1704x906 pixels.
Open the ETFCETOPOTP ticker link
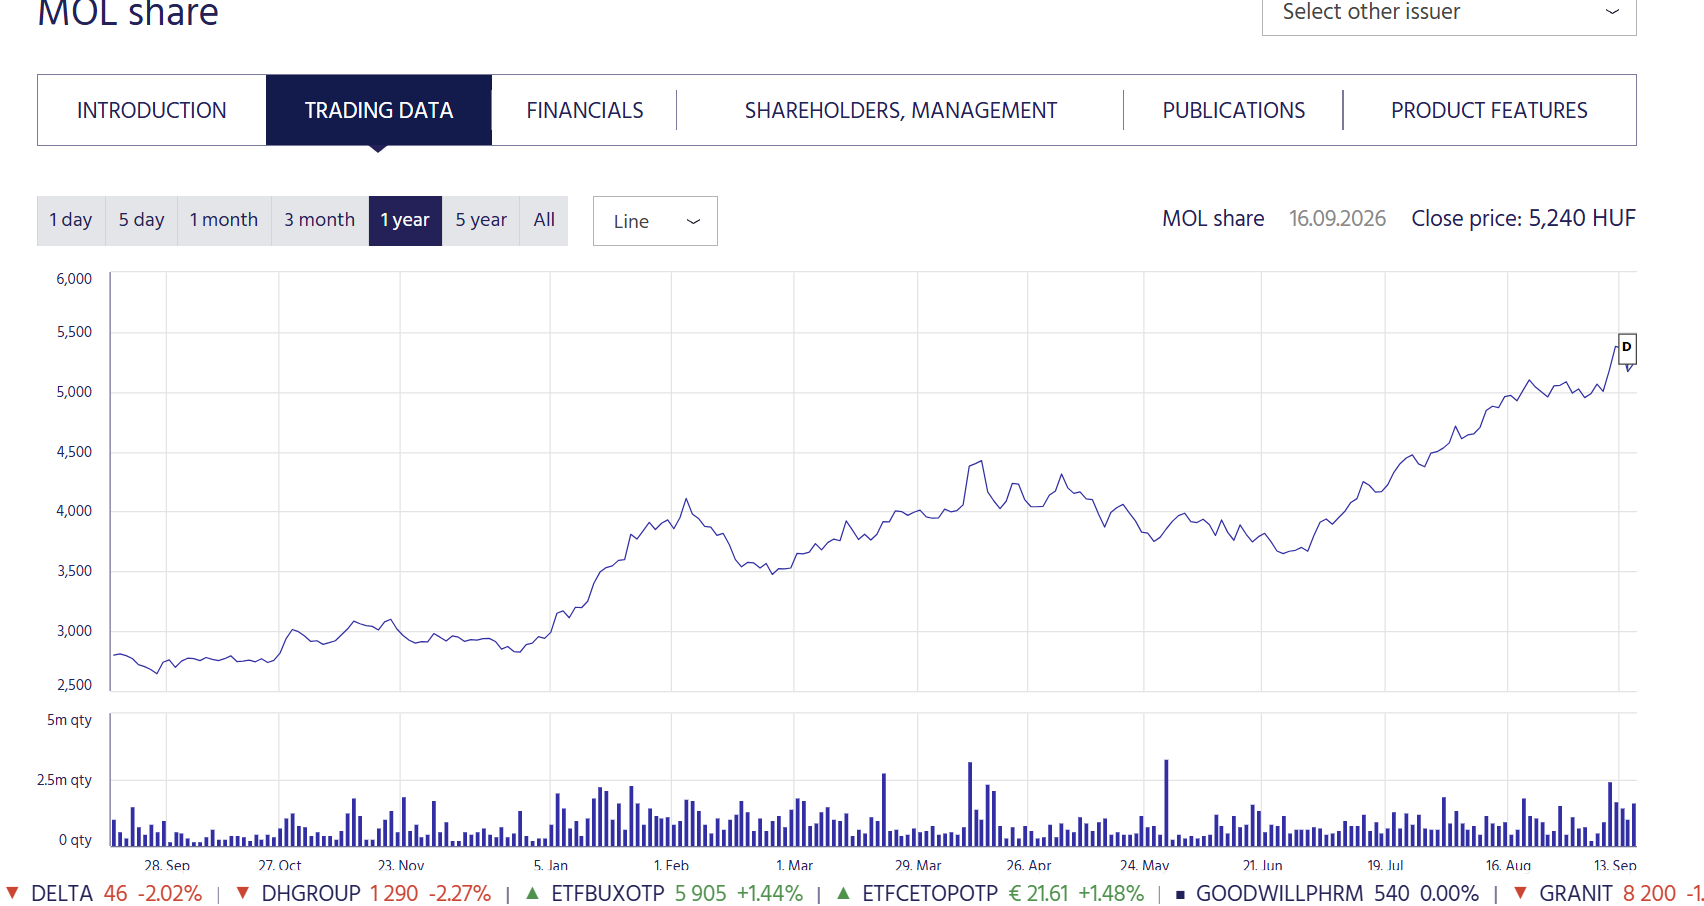click(930, 893)
